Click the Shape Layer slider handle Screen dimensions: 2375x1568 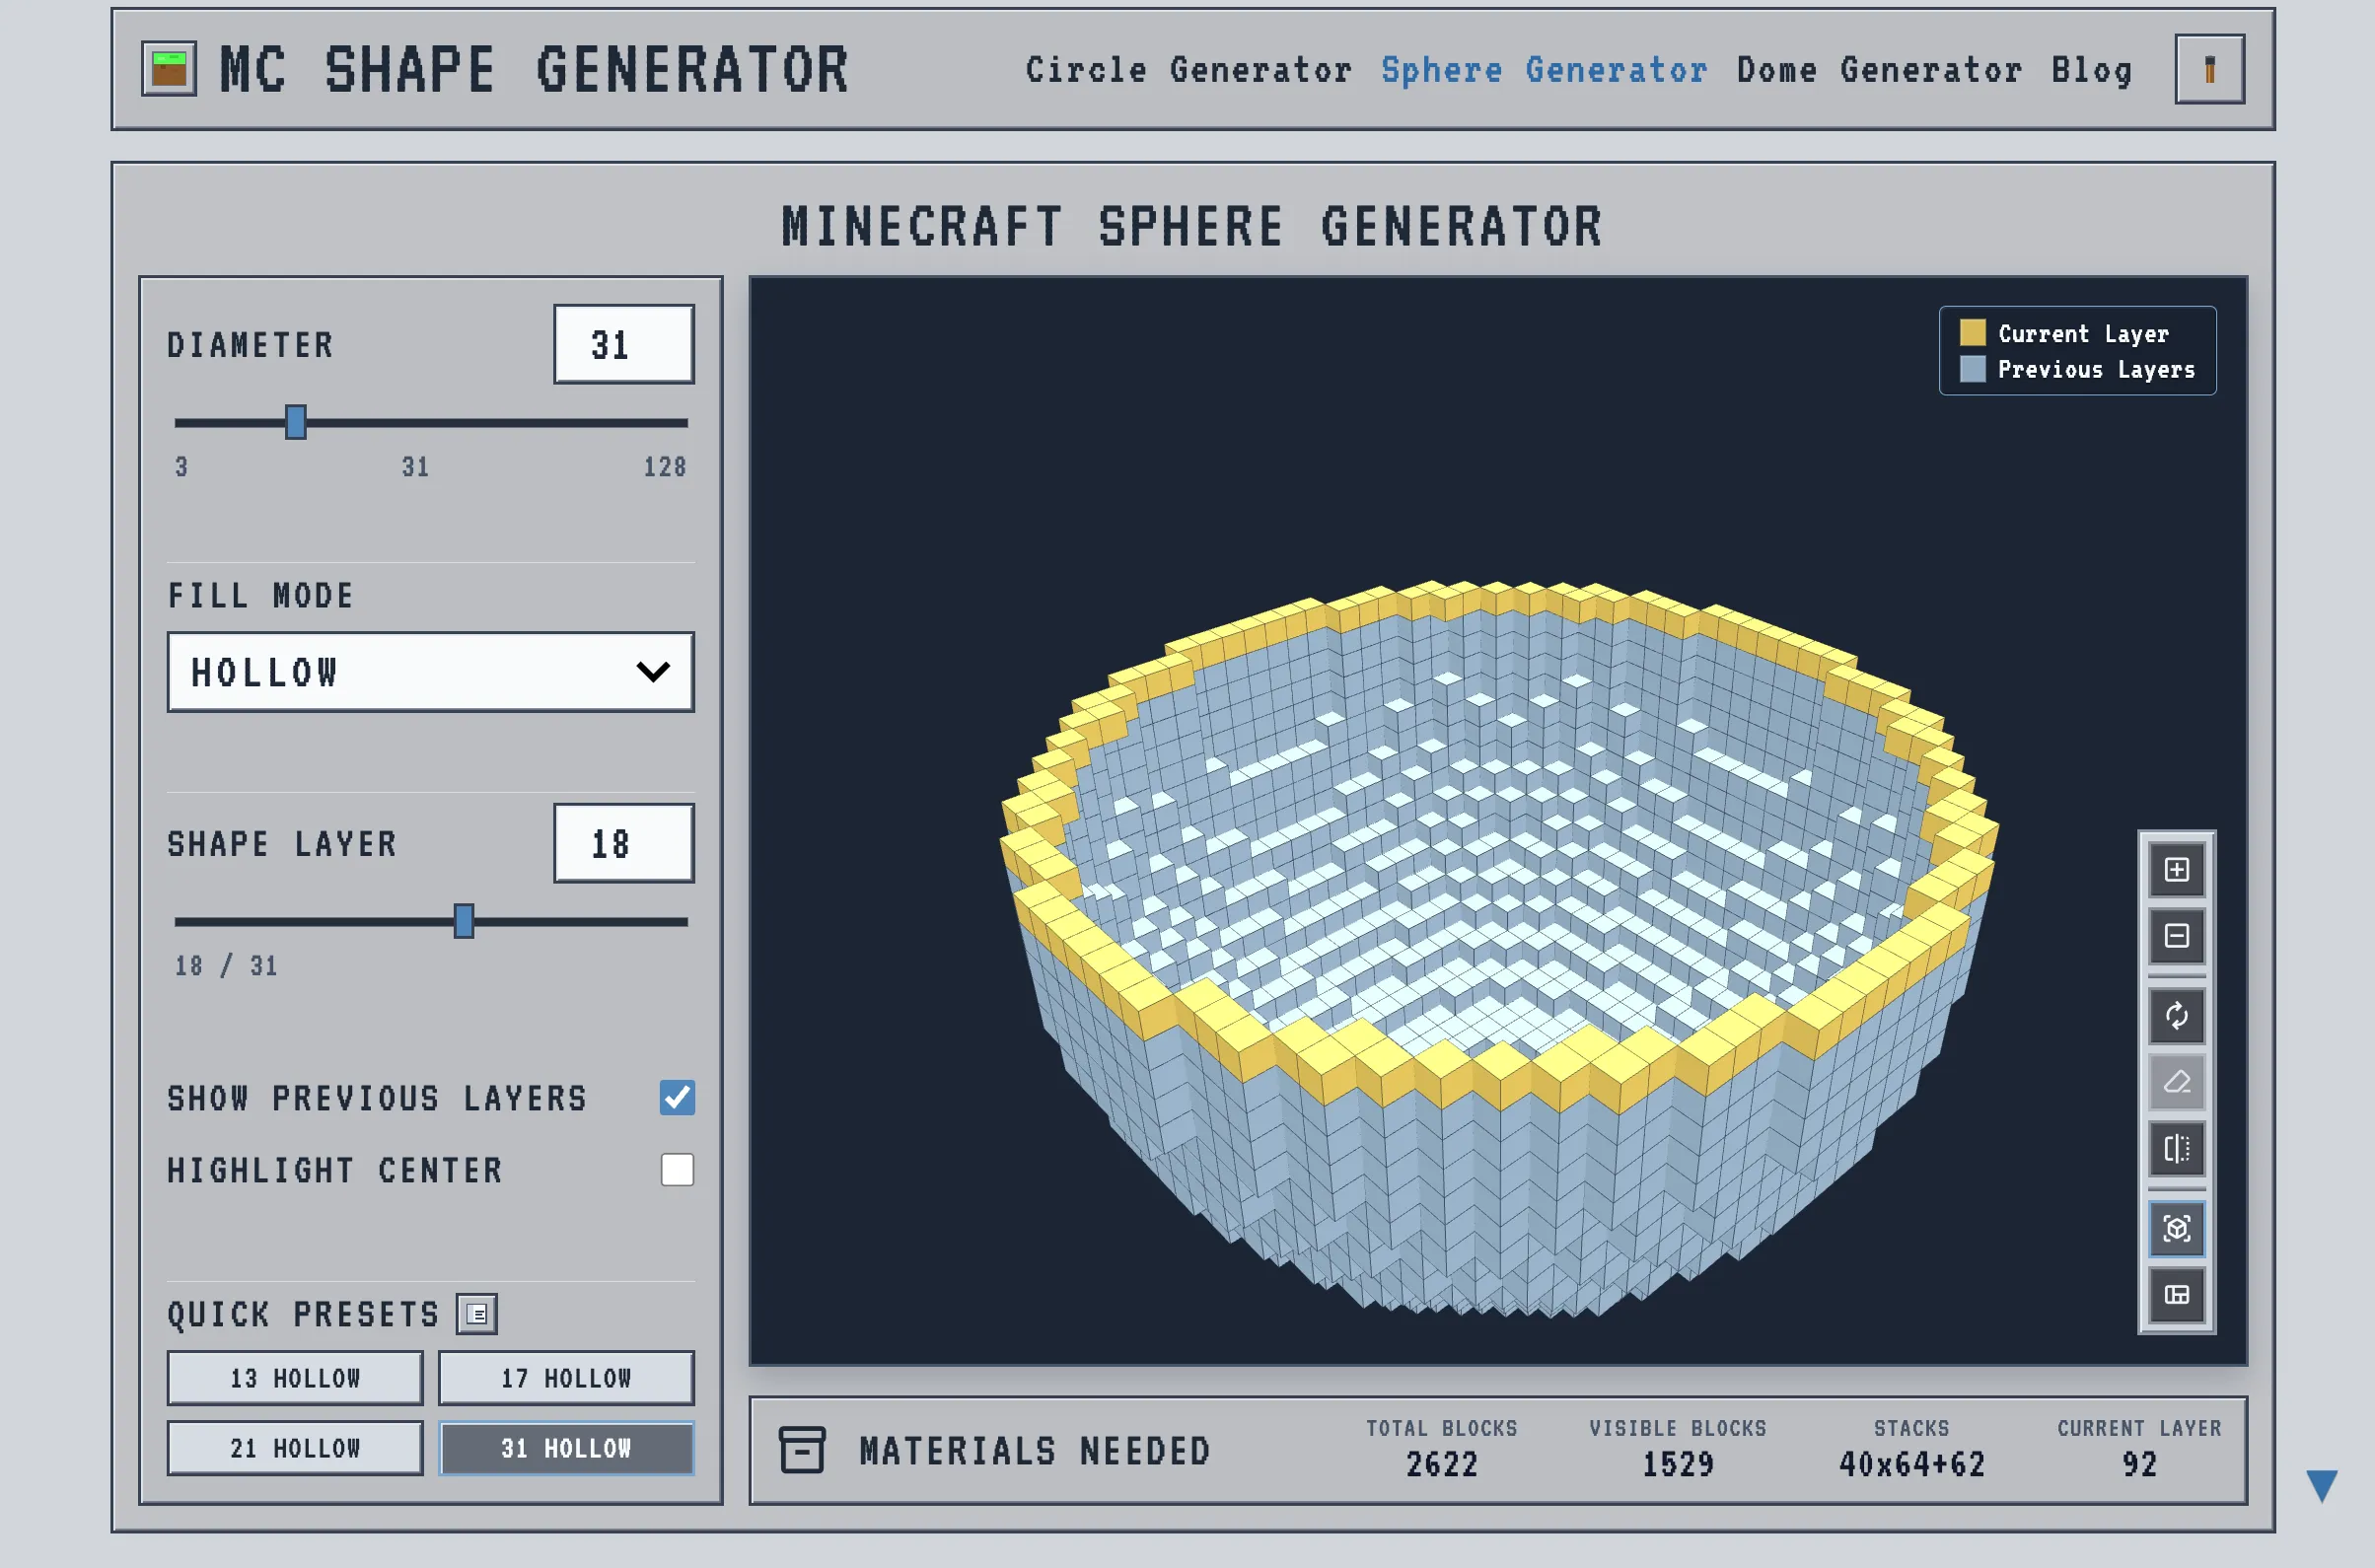[464, 921]
